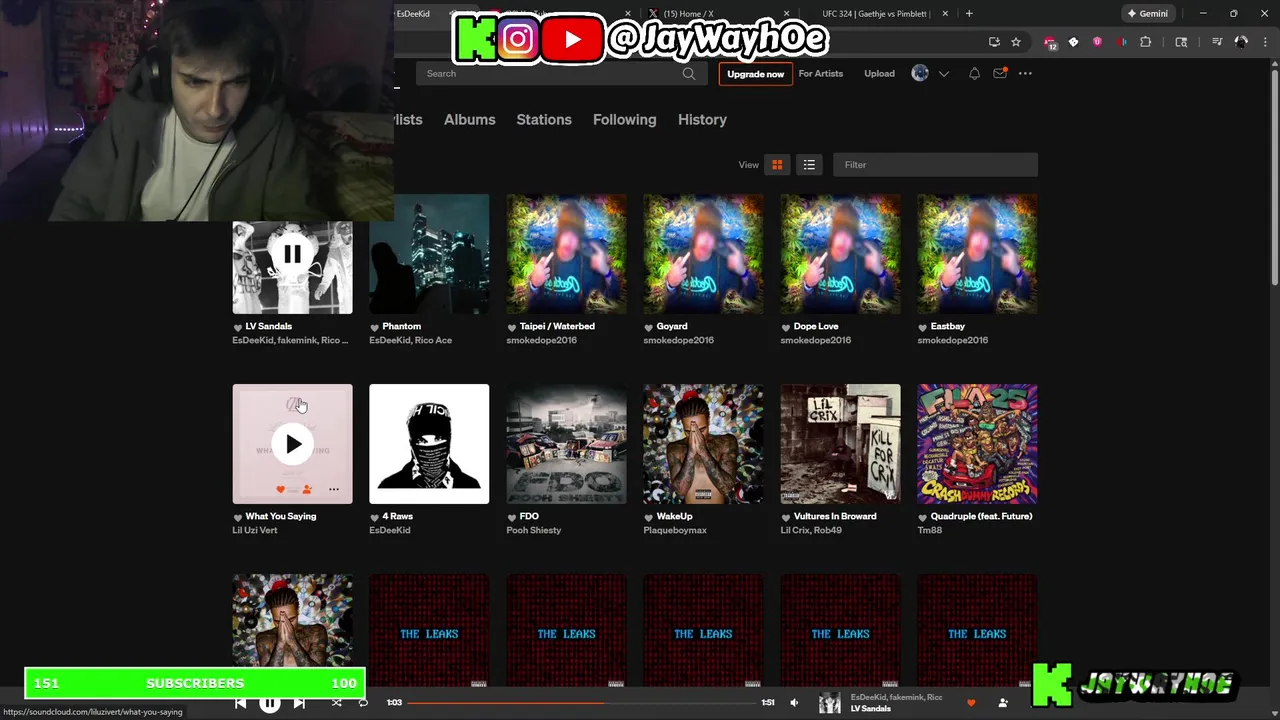This screenshot has width=1280, height=720.
Task: Switch to UFC 324 browser tab
Action: [x=875, y=14]
